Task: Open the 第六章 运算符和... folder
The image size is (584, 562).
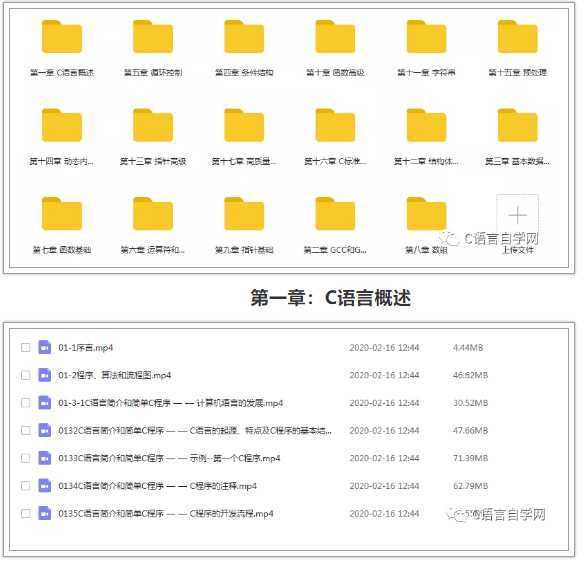Action: click(x=153, y=214)
